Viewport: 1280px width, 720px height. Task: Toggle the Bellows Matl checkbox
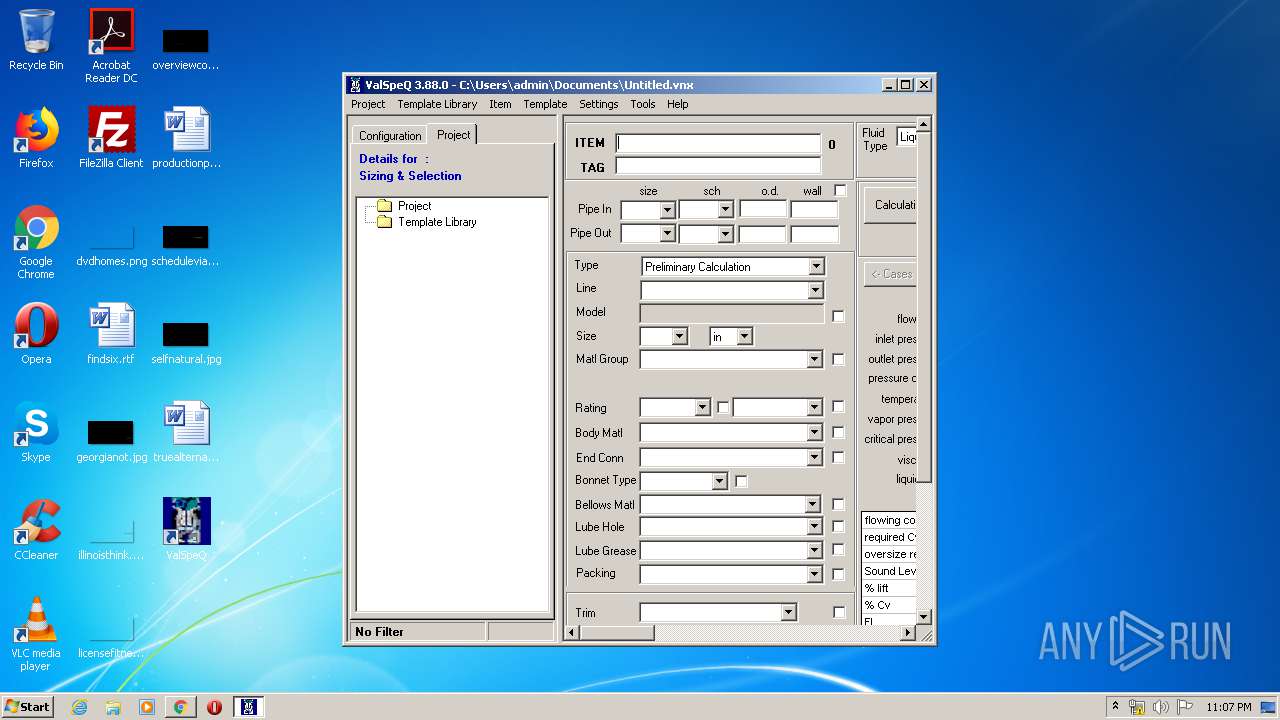click(x=838, y=504)
